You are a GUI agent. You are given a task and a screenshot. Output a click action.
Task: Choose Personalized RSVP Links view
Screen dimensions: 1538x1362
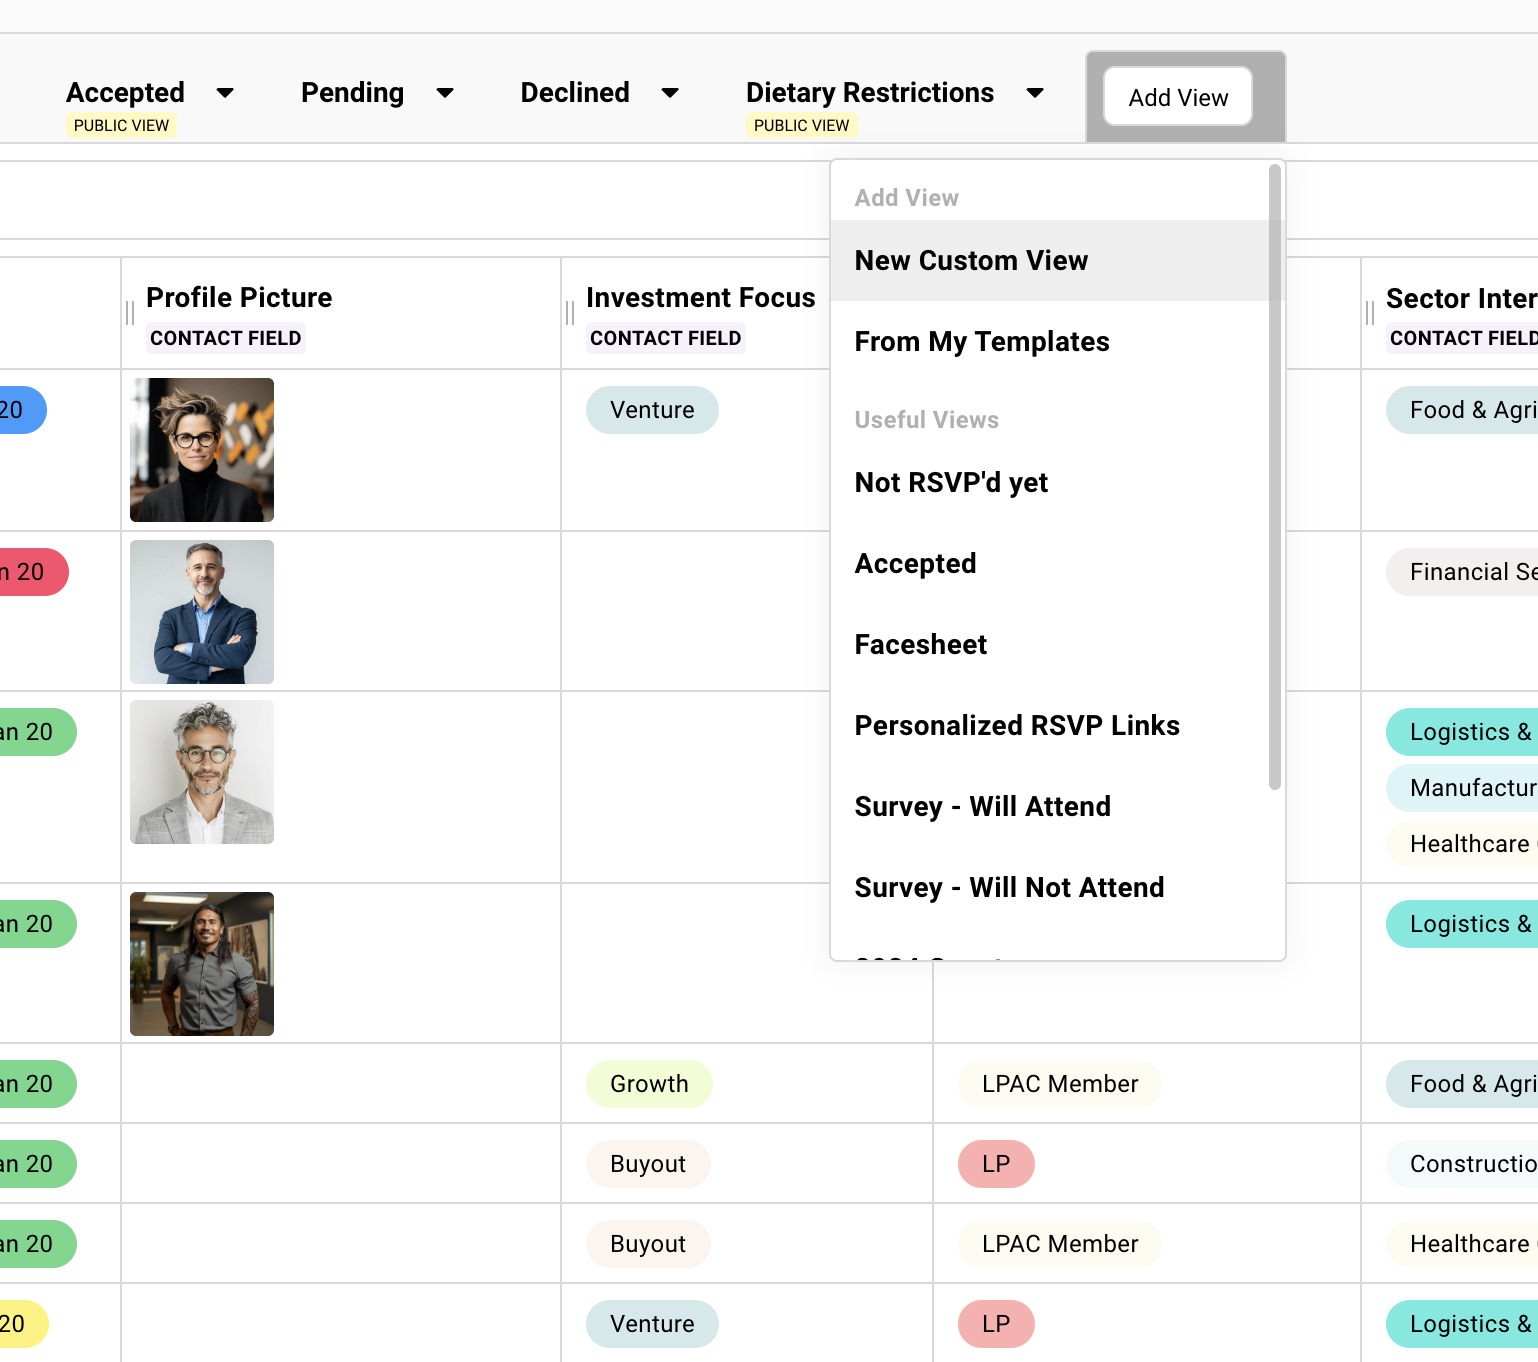coord(1016,726)
